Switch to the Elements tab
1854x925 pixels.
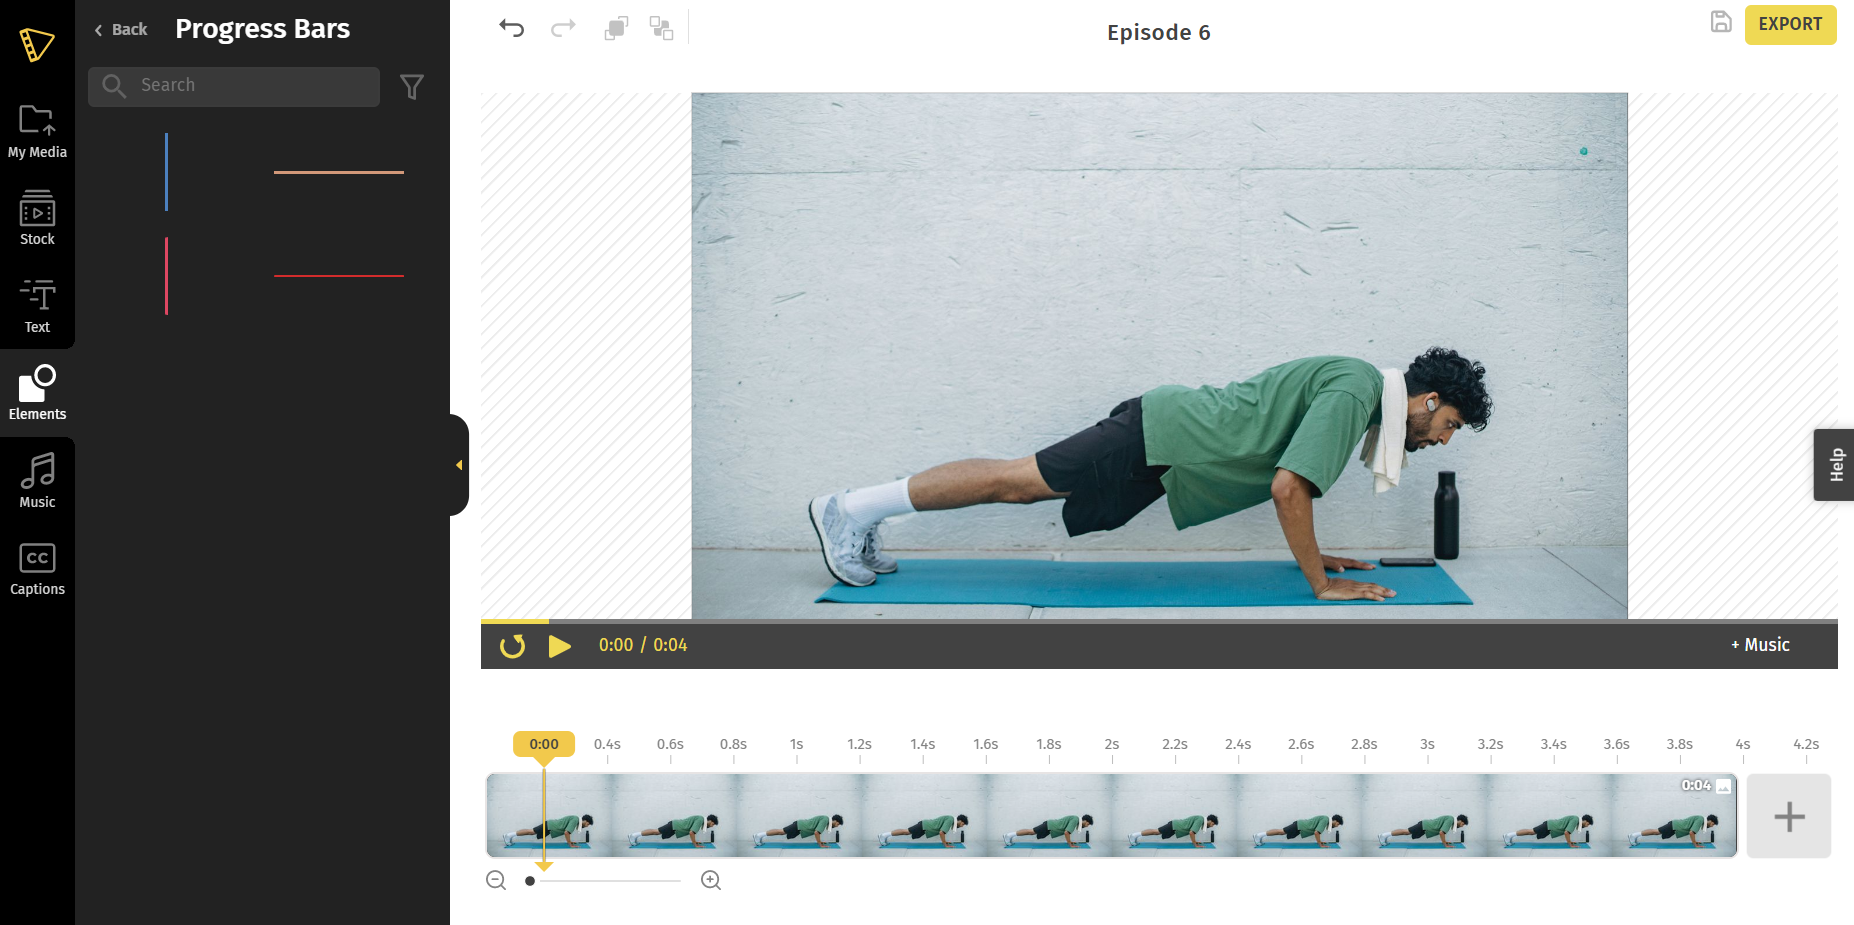[37, 393]
